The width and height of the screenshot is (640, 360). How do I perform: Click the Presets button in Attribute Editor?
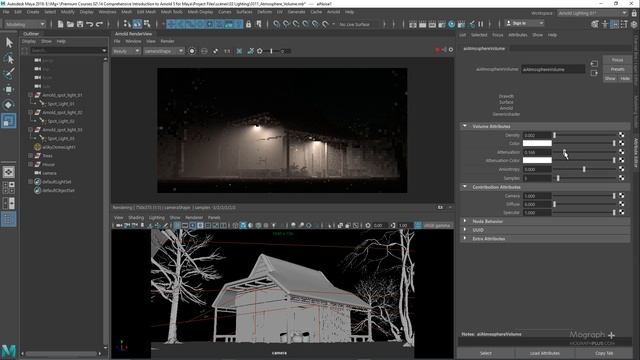(x=617, y=69)
